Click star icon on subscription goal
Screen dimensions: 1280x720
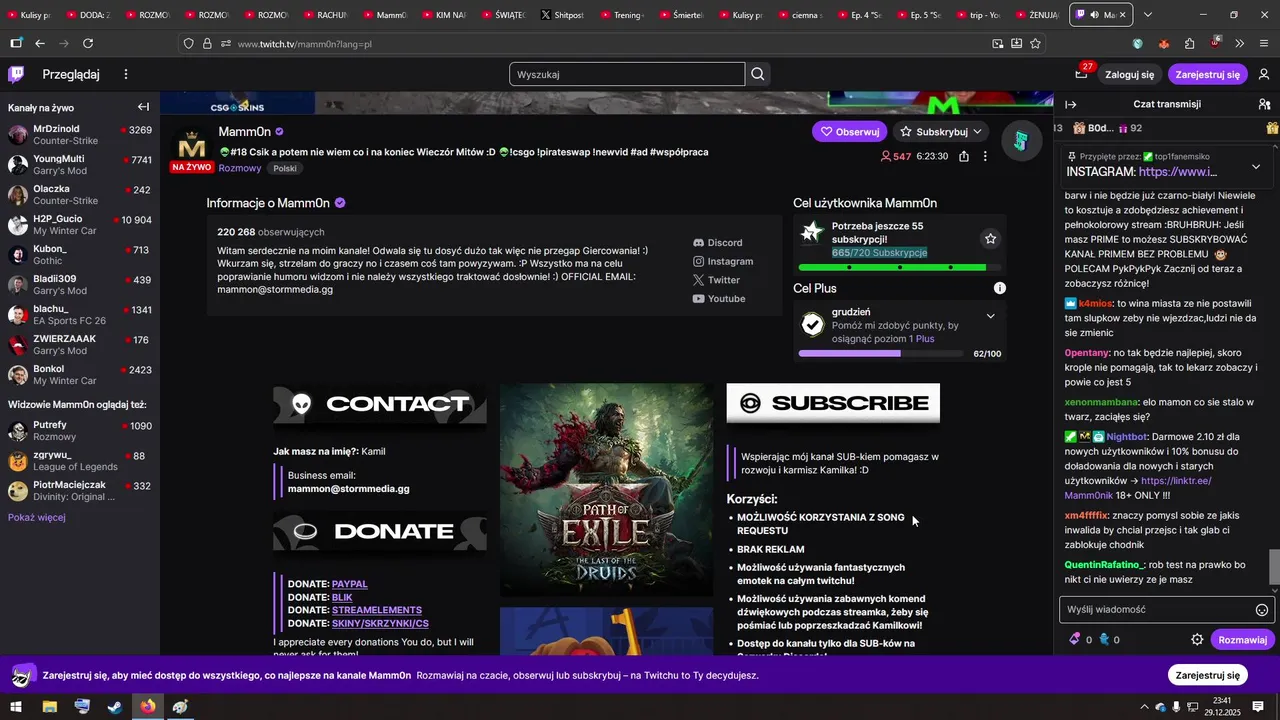point(990,238)
